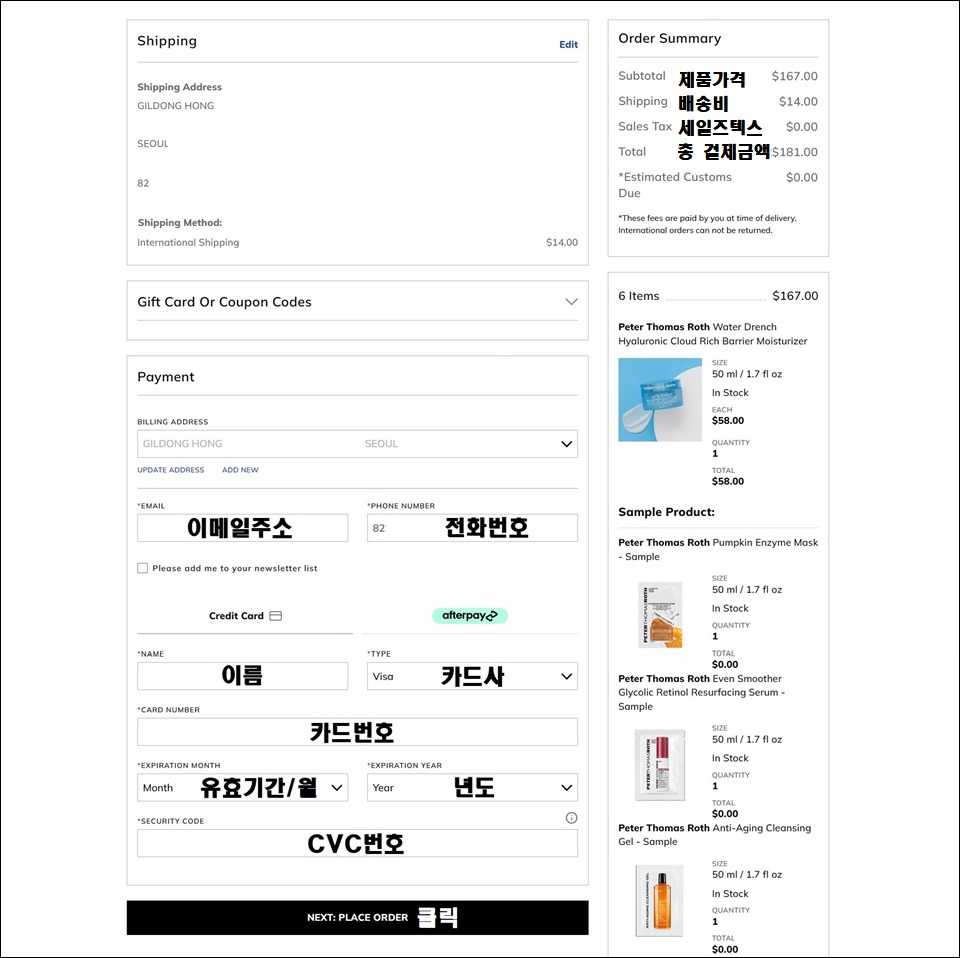Click the International Shipping method text
Screen dimensions: 960x958
click(x=188, y=242)
